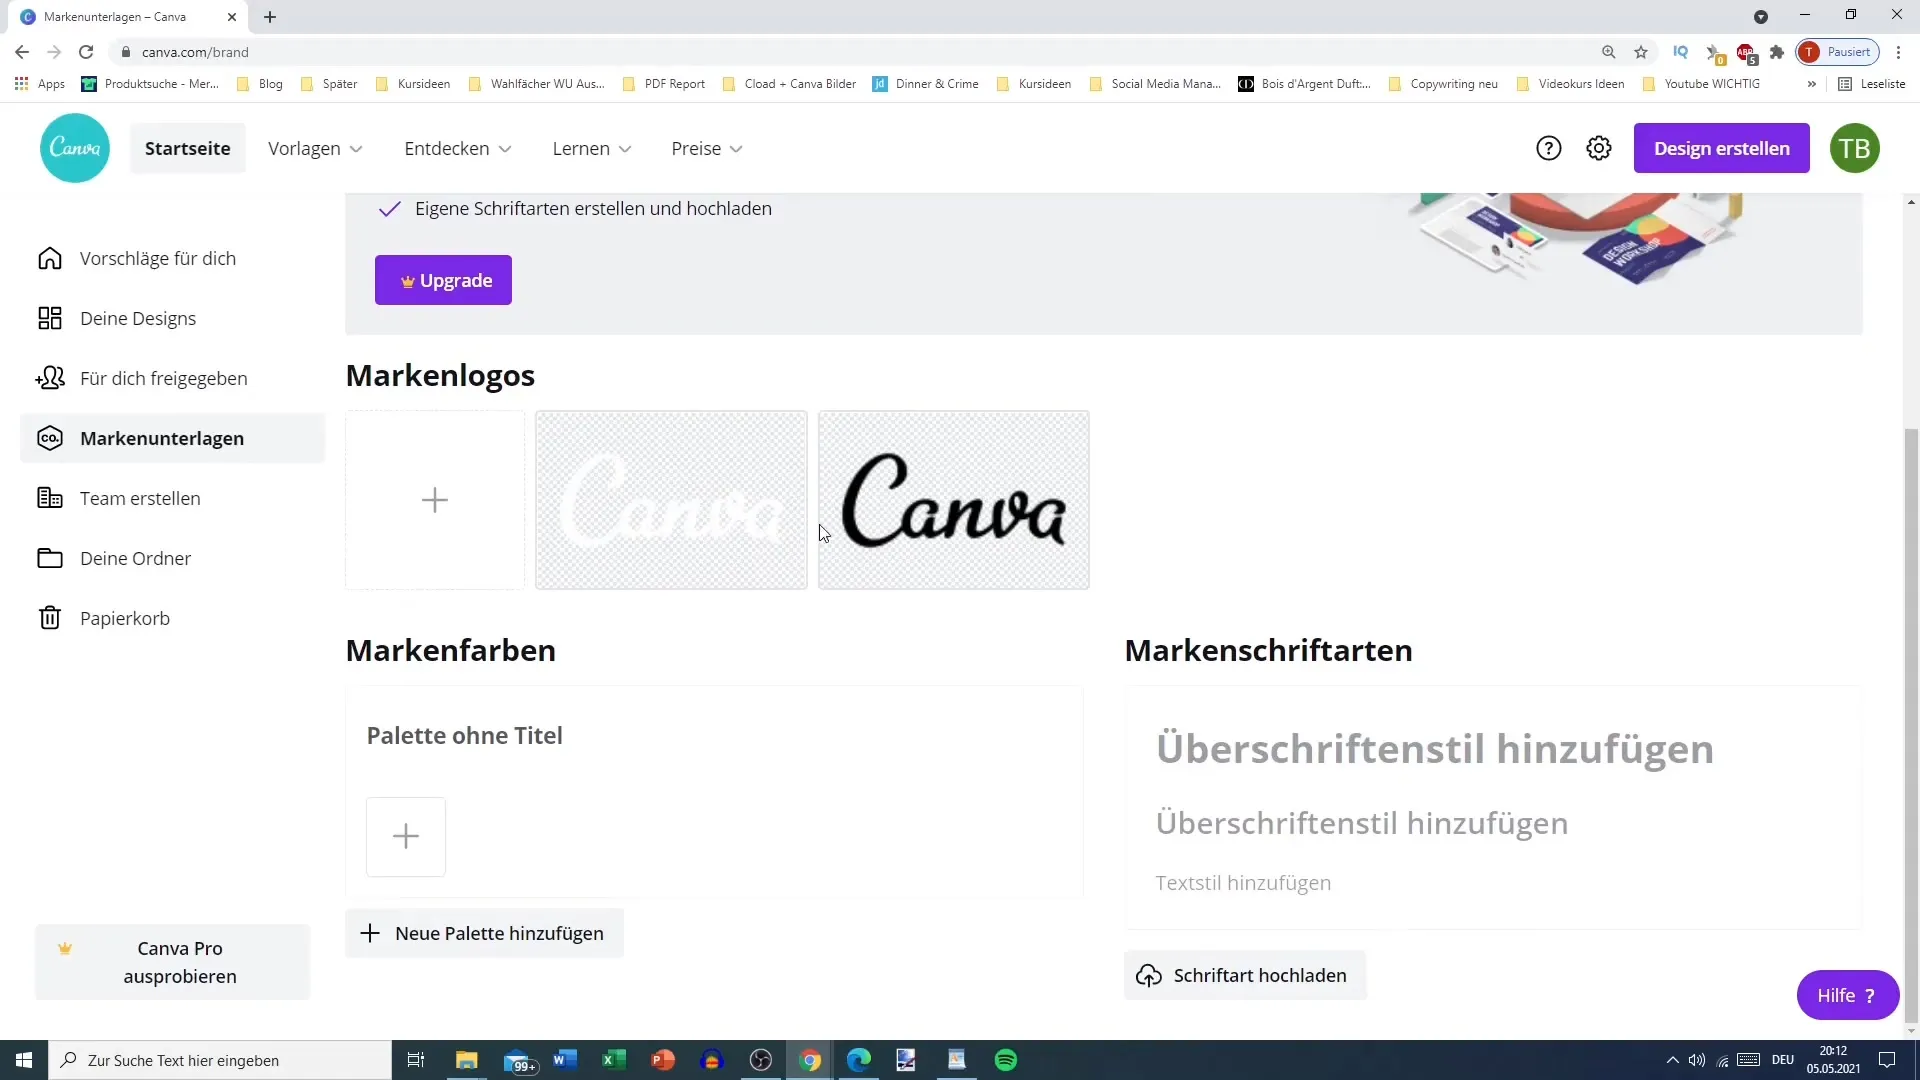Open Deine Designs grid icon
Viewport: 1920px width, 1080px height.
coord(50,318)
